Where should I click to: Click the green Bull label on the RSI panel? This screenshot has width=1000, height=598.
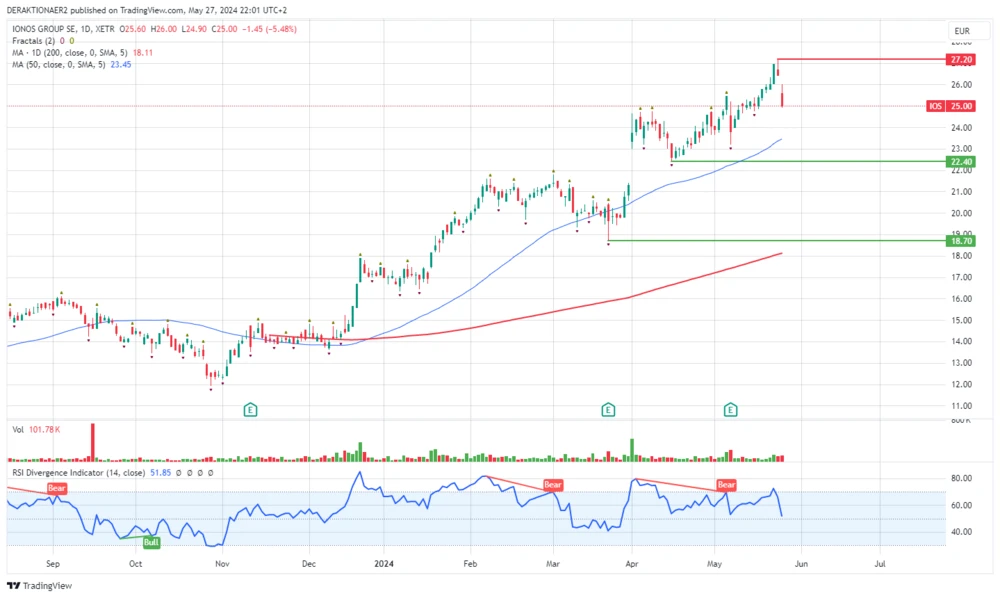coord(151,541)
